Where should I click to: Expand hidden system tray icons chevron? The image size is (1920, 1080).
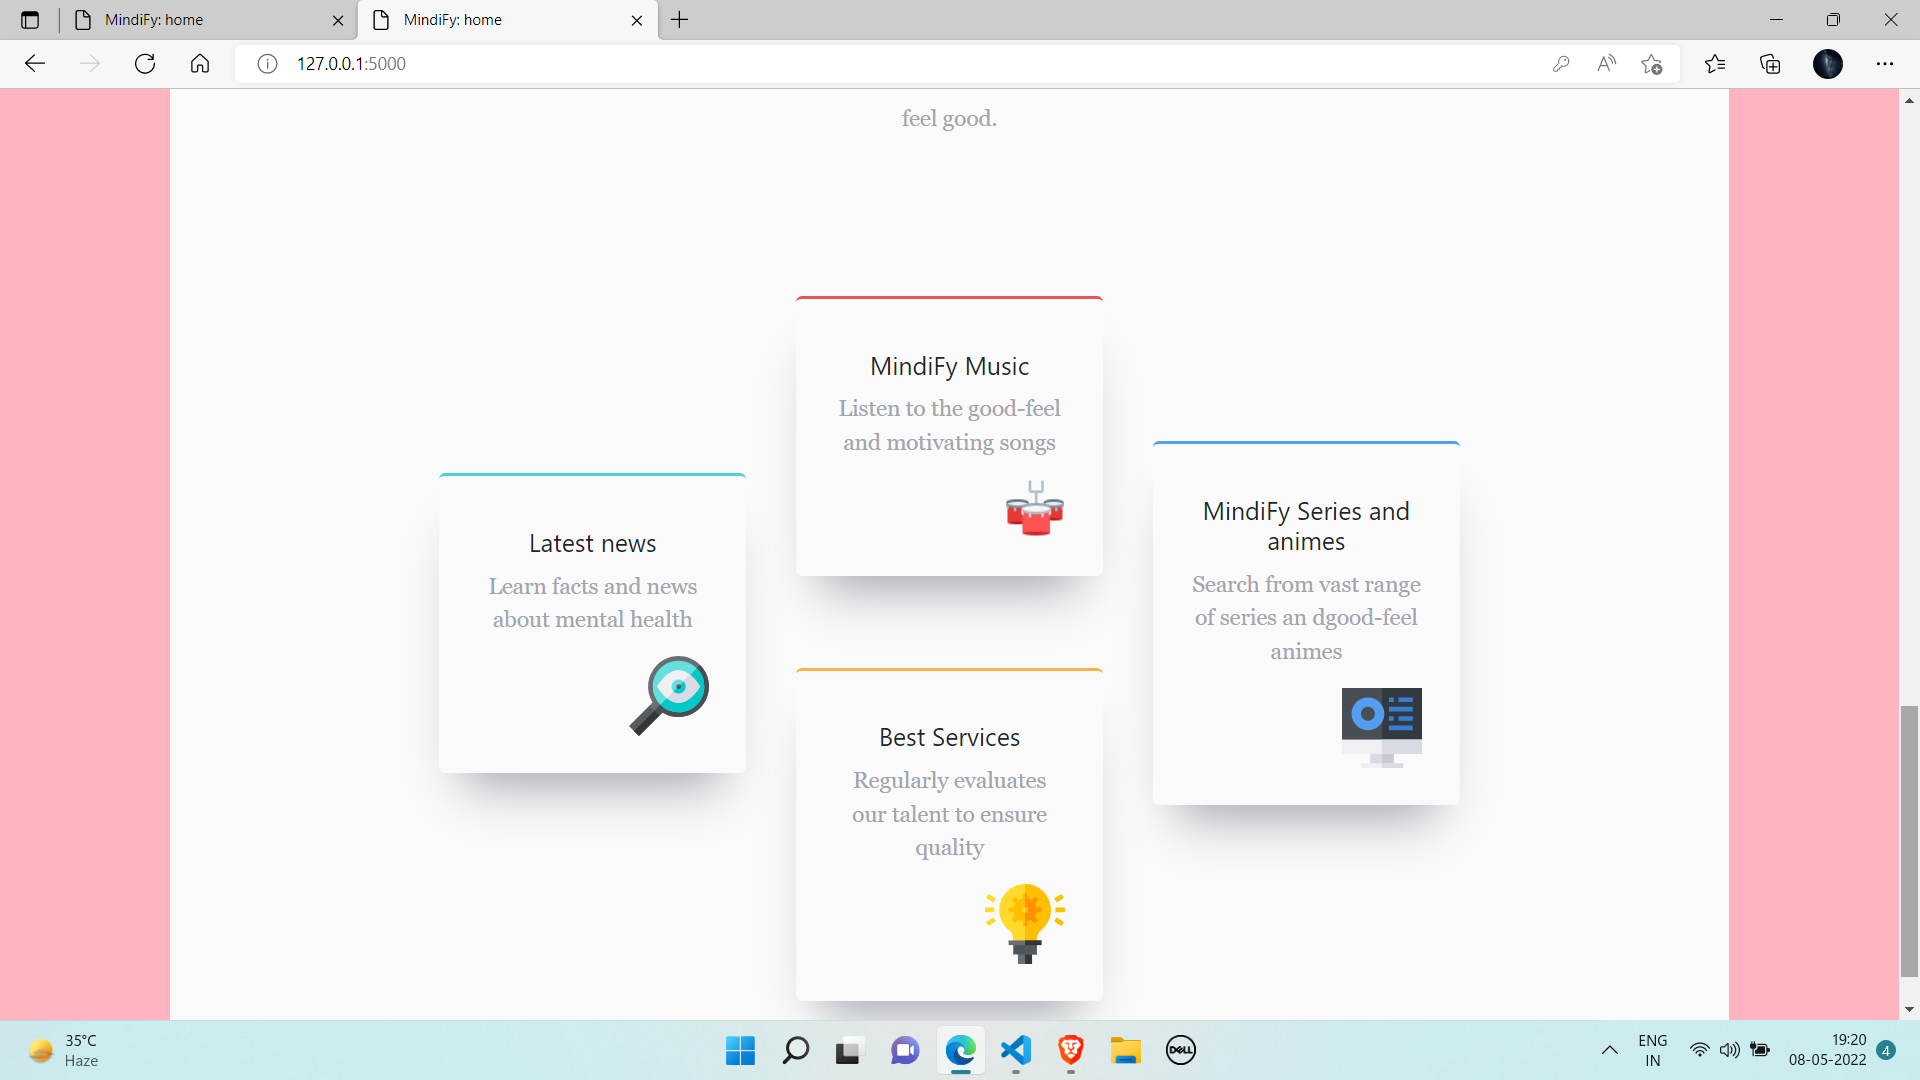click(1609, 1050)
